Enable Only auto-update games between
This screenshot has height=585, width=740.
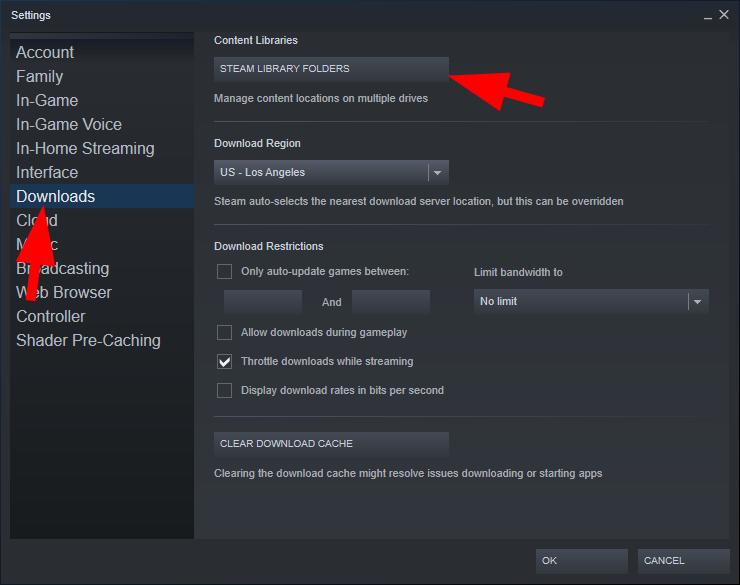[x=225, y=272]
